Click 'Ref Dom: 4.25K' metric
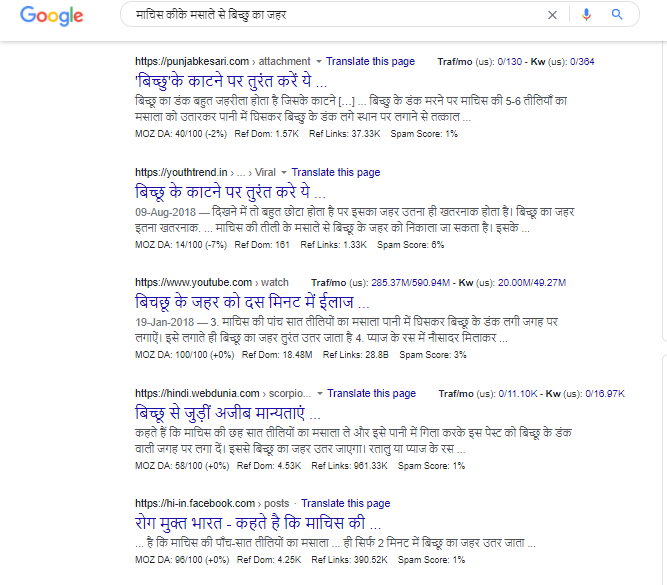 [x=269, y=560]
